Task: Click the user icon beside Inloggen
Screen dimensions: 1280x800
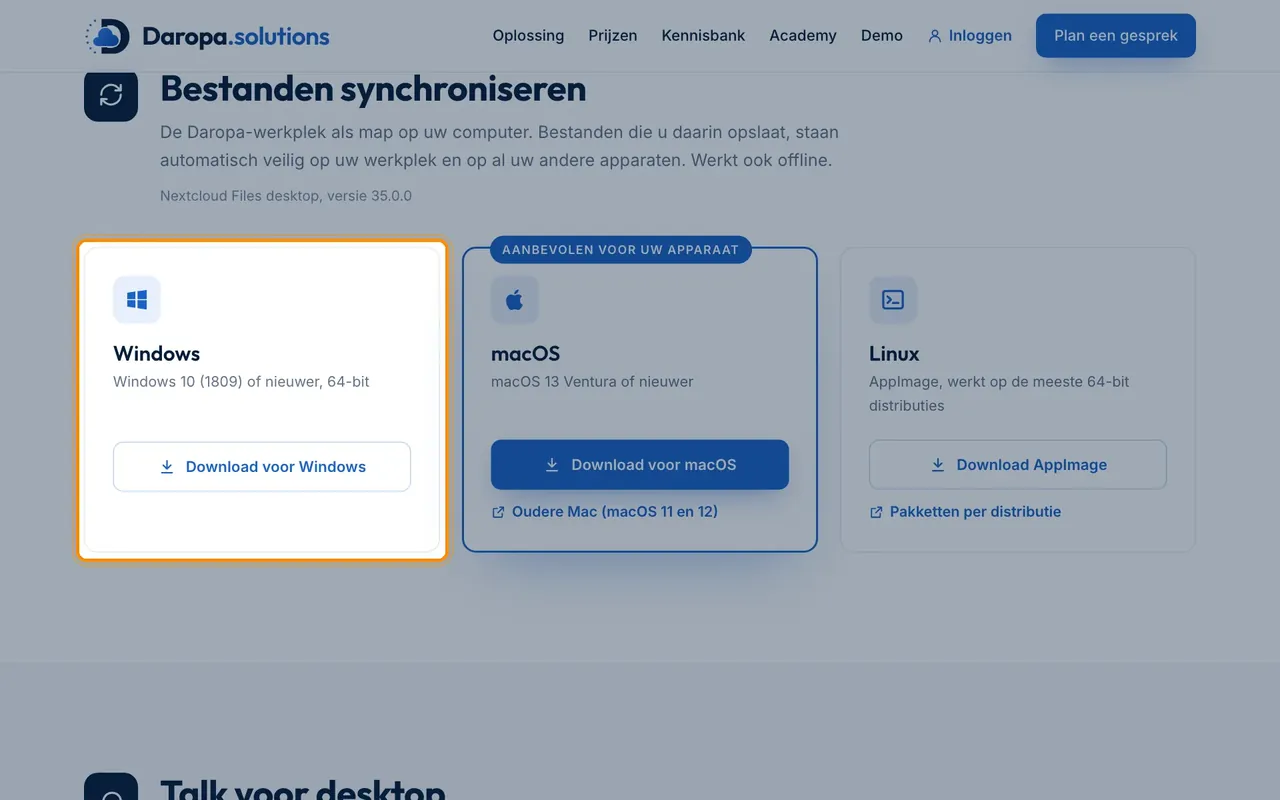Action: pos(935,36)
